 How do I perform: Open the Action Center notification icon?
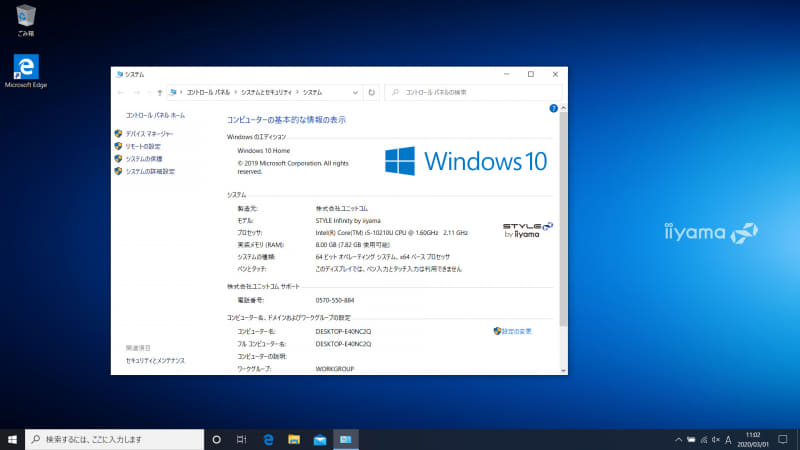(783, 439)
